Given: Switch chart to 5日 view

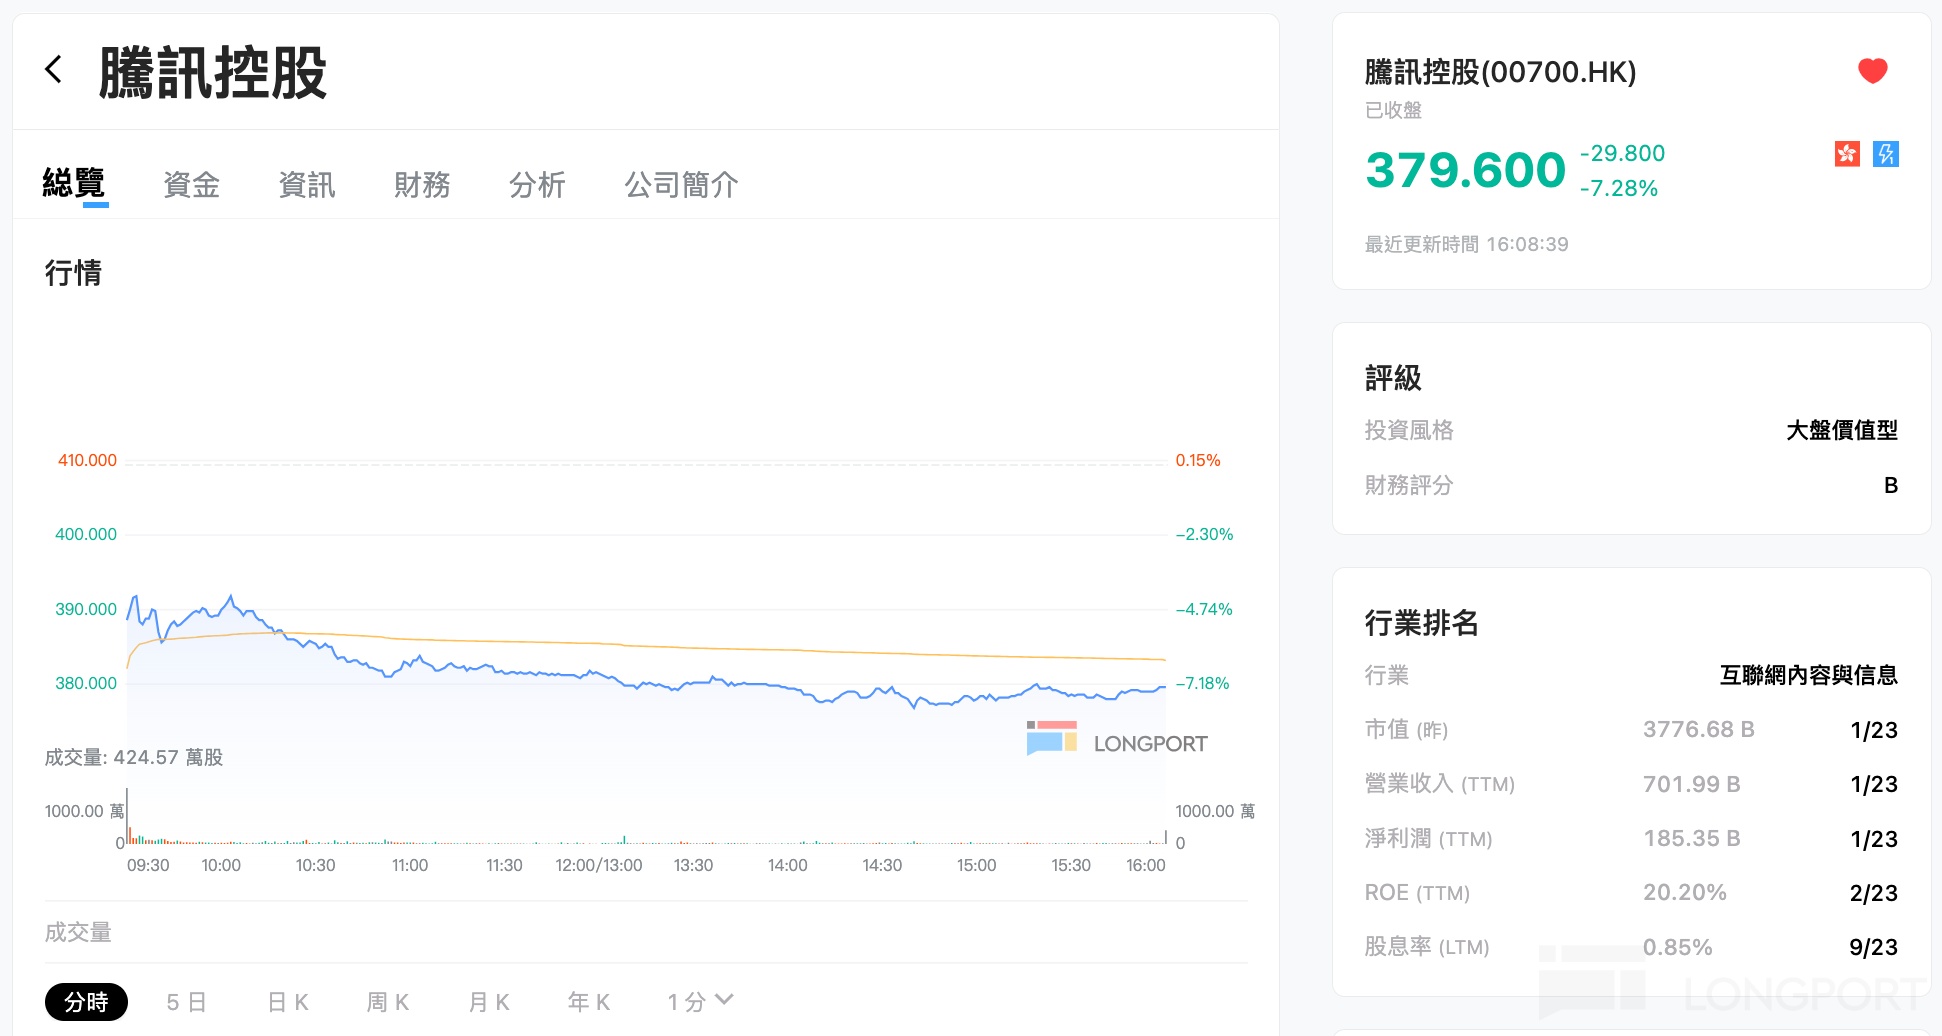Looking at the screenshot, I should point(186,1002).
